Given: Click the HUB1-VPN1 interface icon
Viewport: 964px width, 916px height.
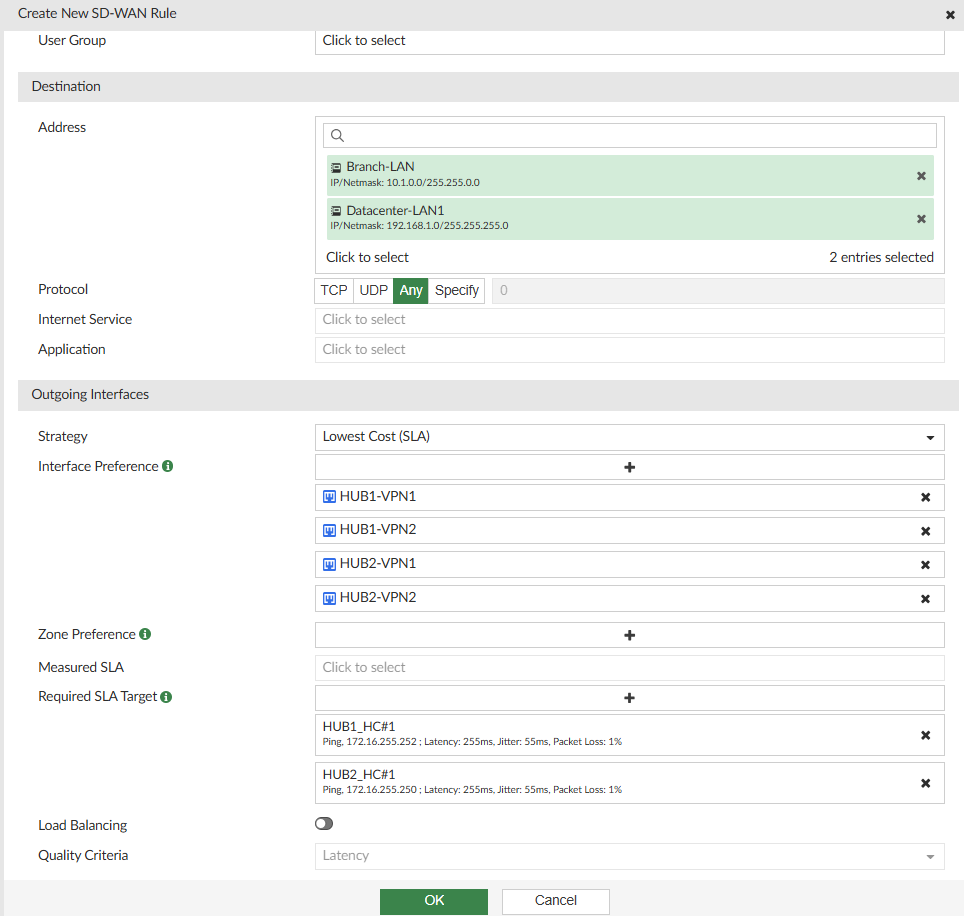Looking at the screenshot, I should [330, 497].
